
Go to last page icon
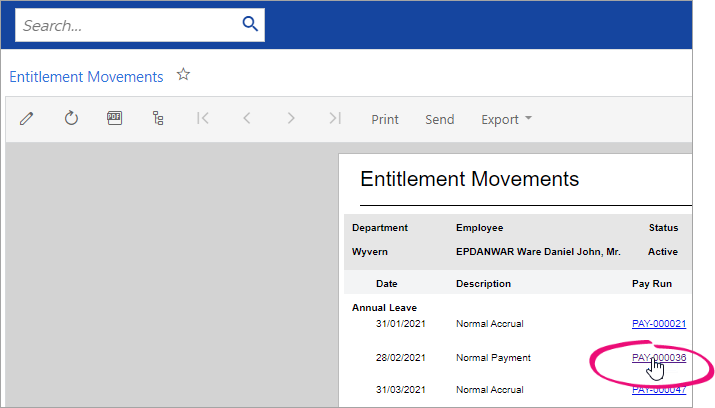click(335, 119)
